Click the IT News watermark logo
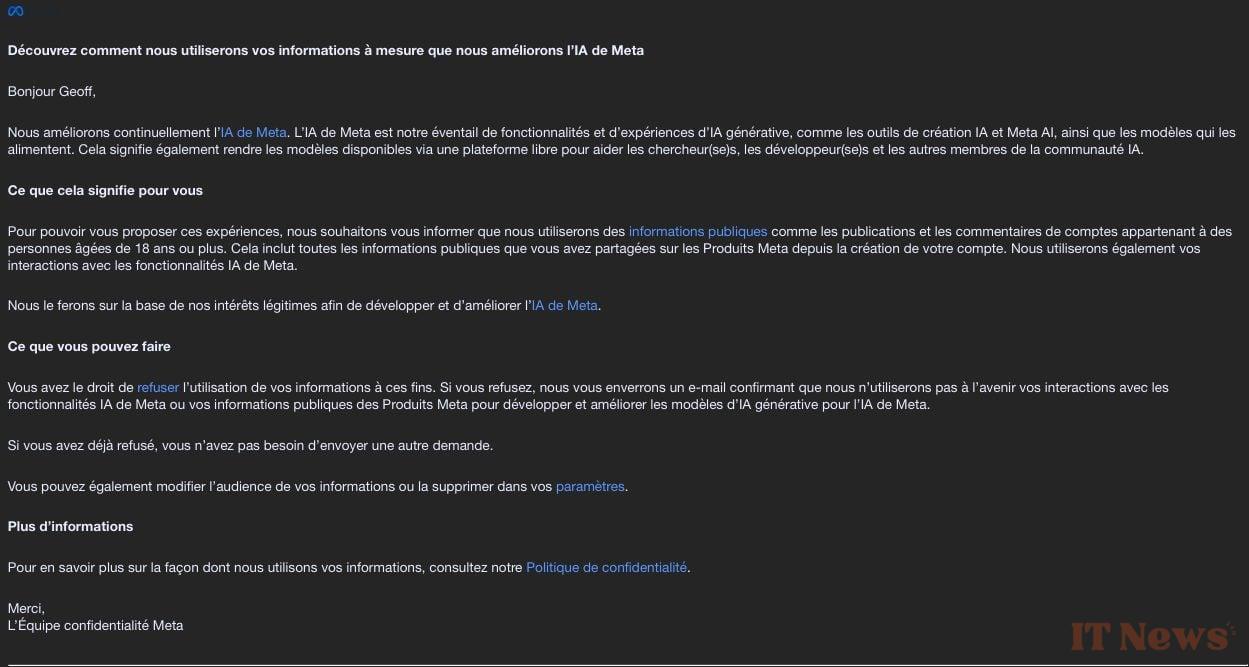 click(1152, 636)
